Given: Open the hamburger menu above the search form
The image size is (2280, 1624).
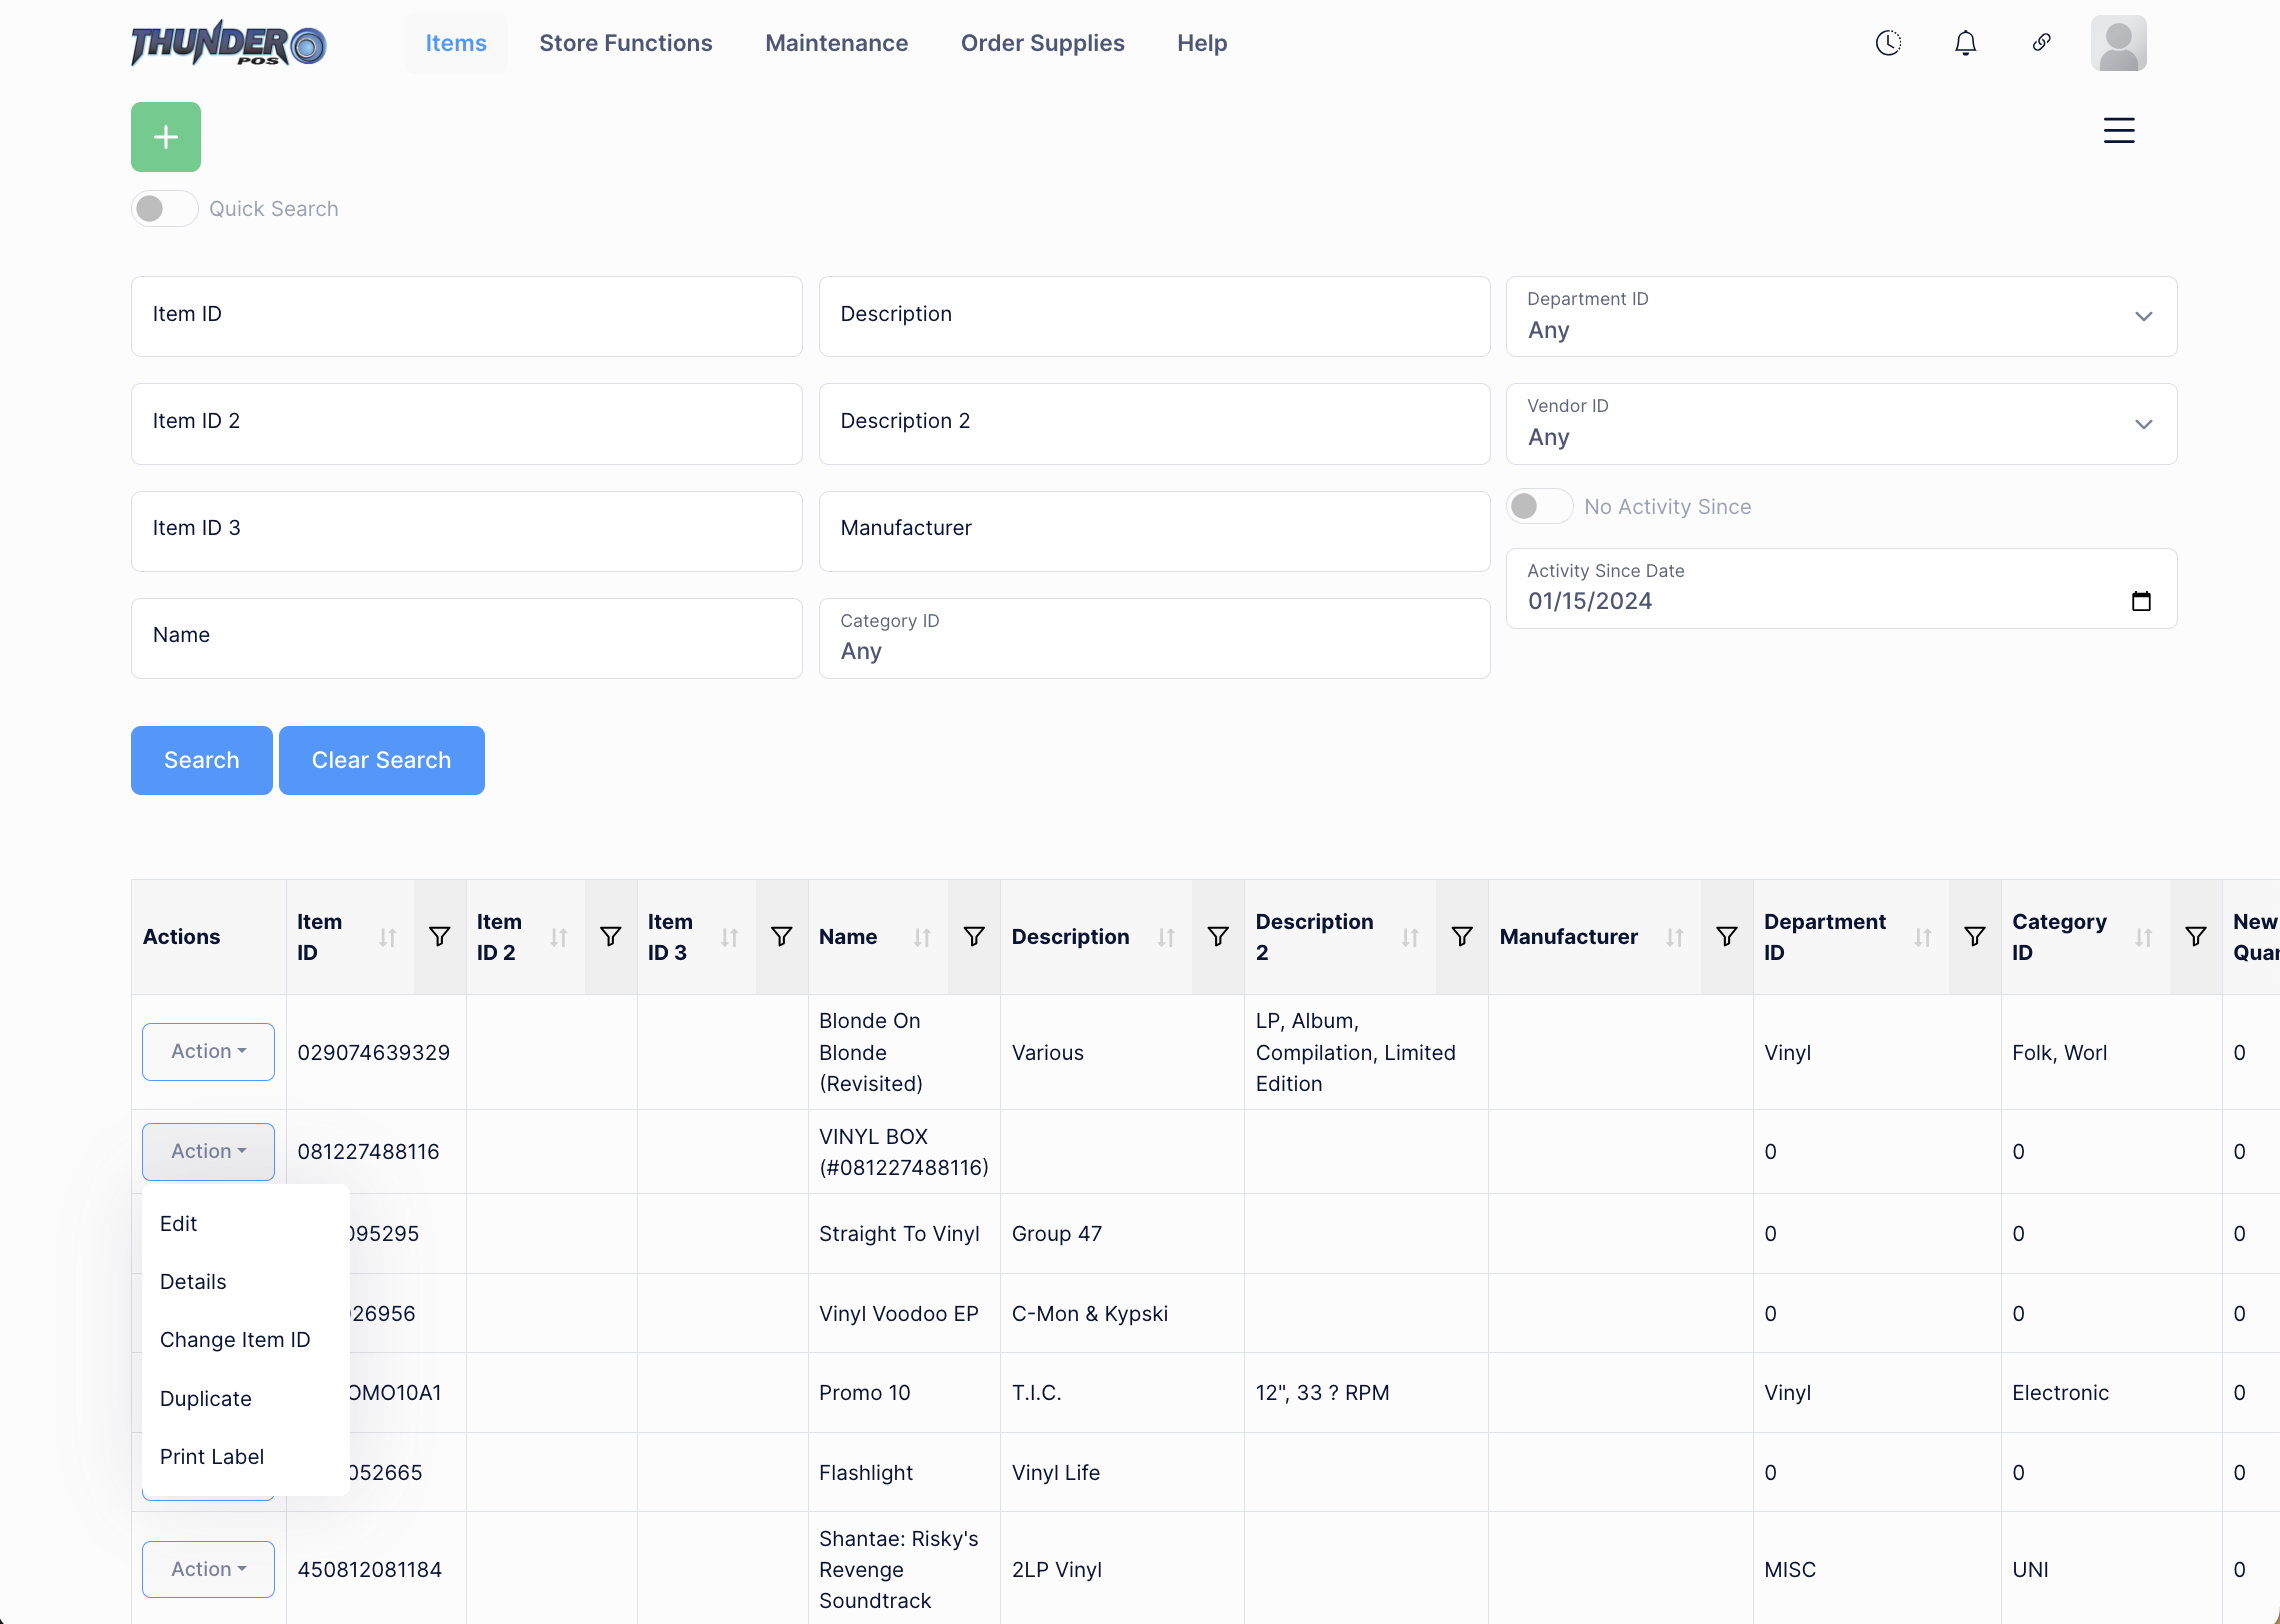Looking at the screenshot, I should click(2119, 130).
